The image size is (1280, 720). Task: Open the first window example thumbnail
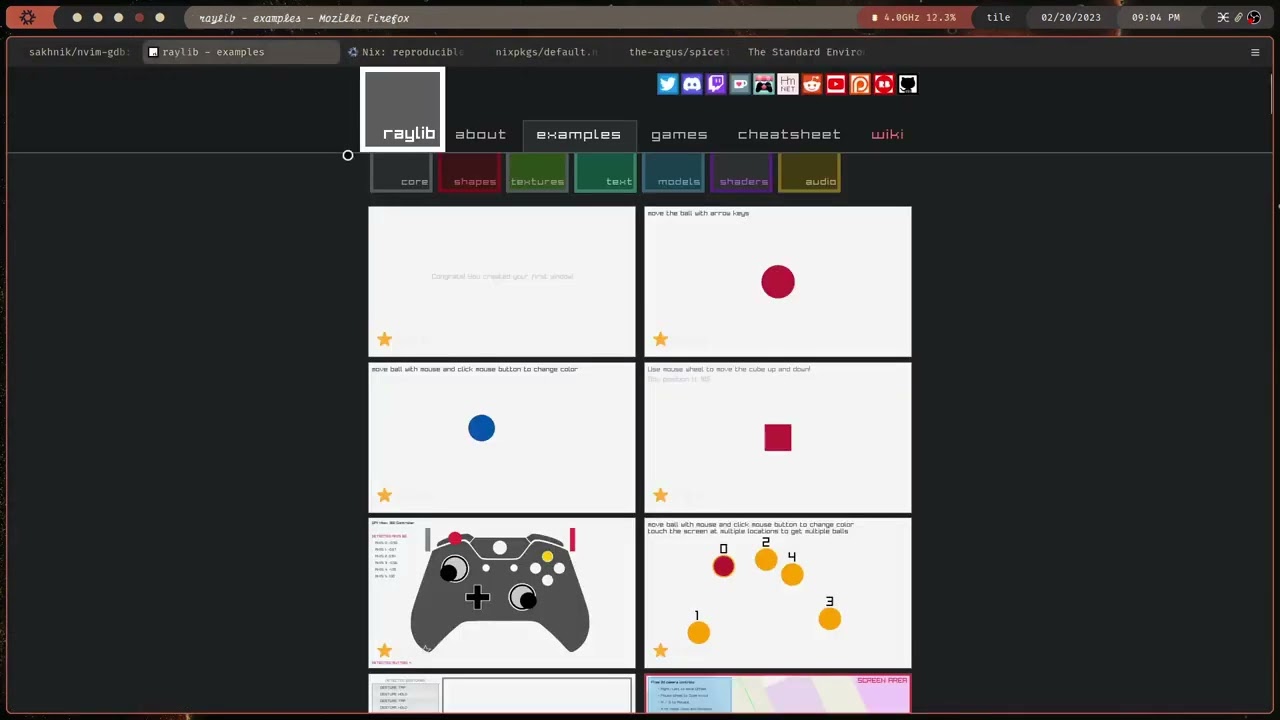point(501,281)
